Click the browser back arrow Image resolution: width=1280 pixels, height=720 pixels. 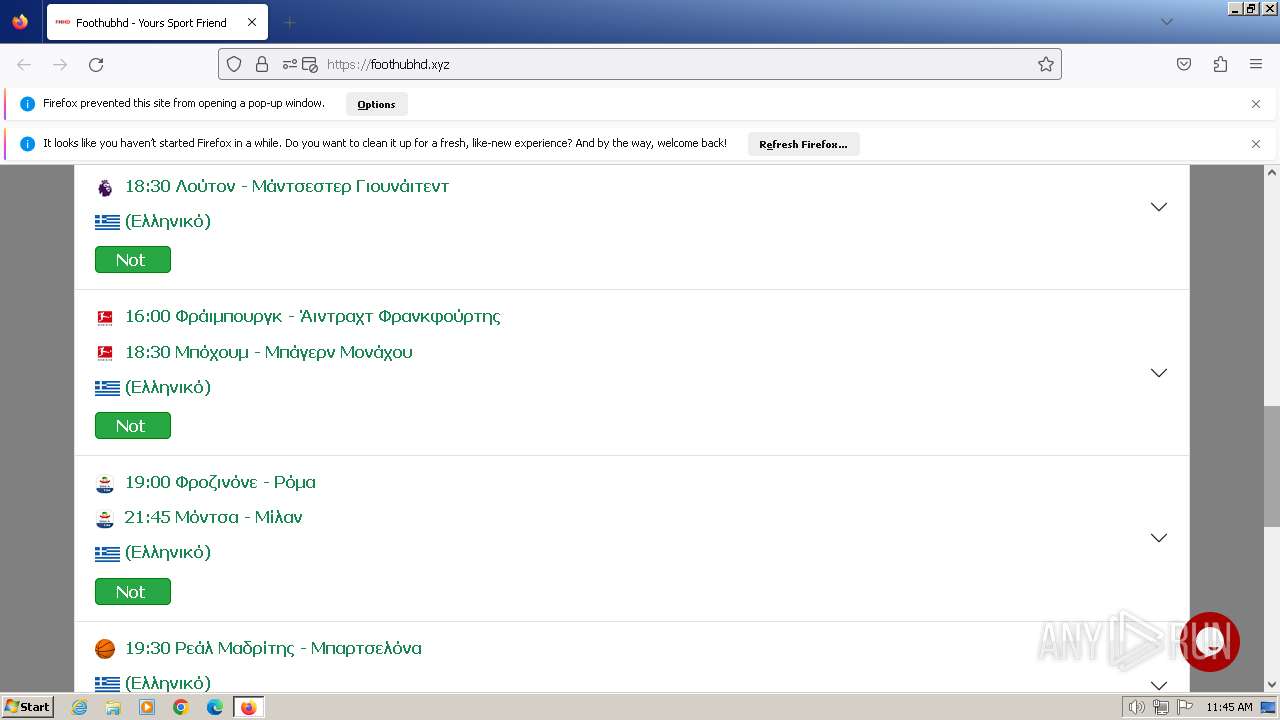pyautogui.click(x=24, y=64)
